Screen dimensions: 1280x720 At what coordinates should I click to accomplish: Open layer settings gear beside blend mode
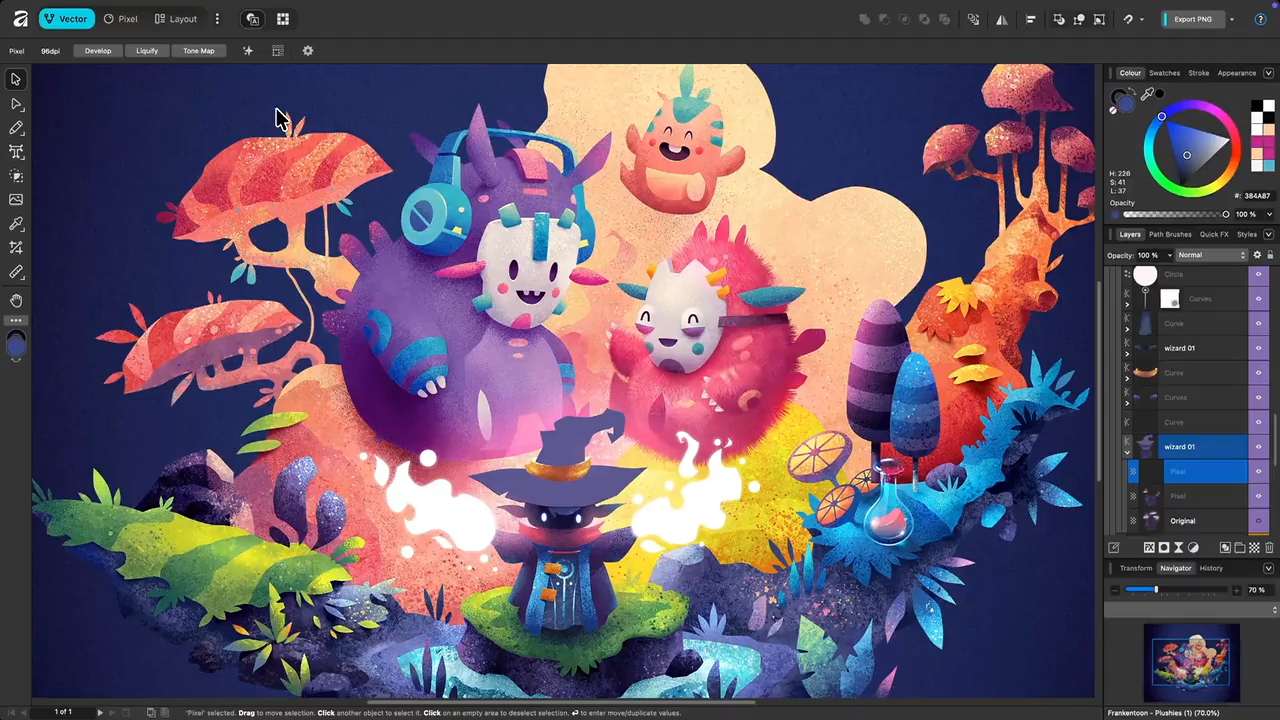(x=1257, y=255)
